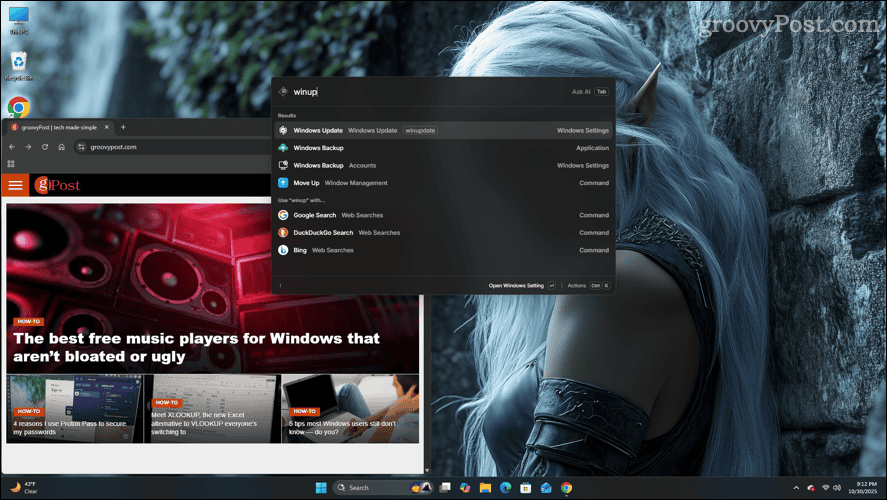This screenshot has height=500, width=887.
Task: Open Chrome from the taskbar
Action: [566, 488]
